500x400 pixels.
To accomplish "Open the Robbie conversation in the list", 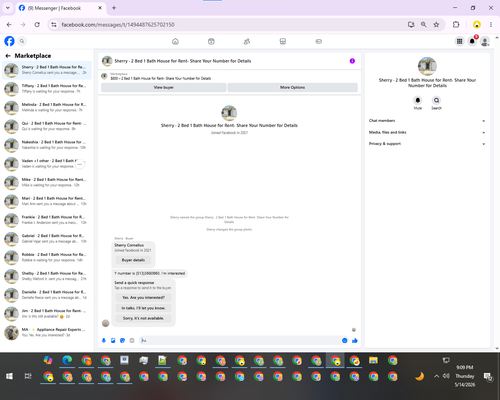I will (47, 257).
